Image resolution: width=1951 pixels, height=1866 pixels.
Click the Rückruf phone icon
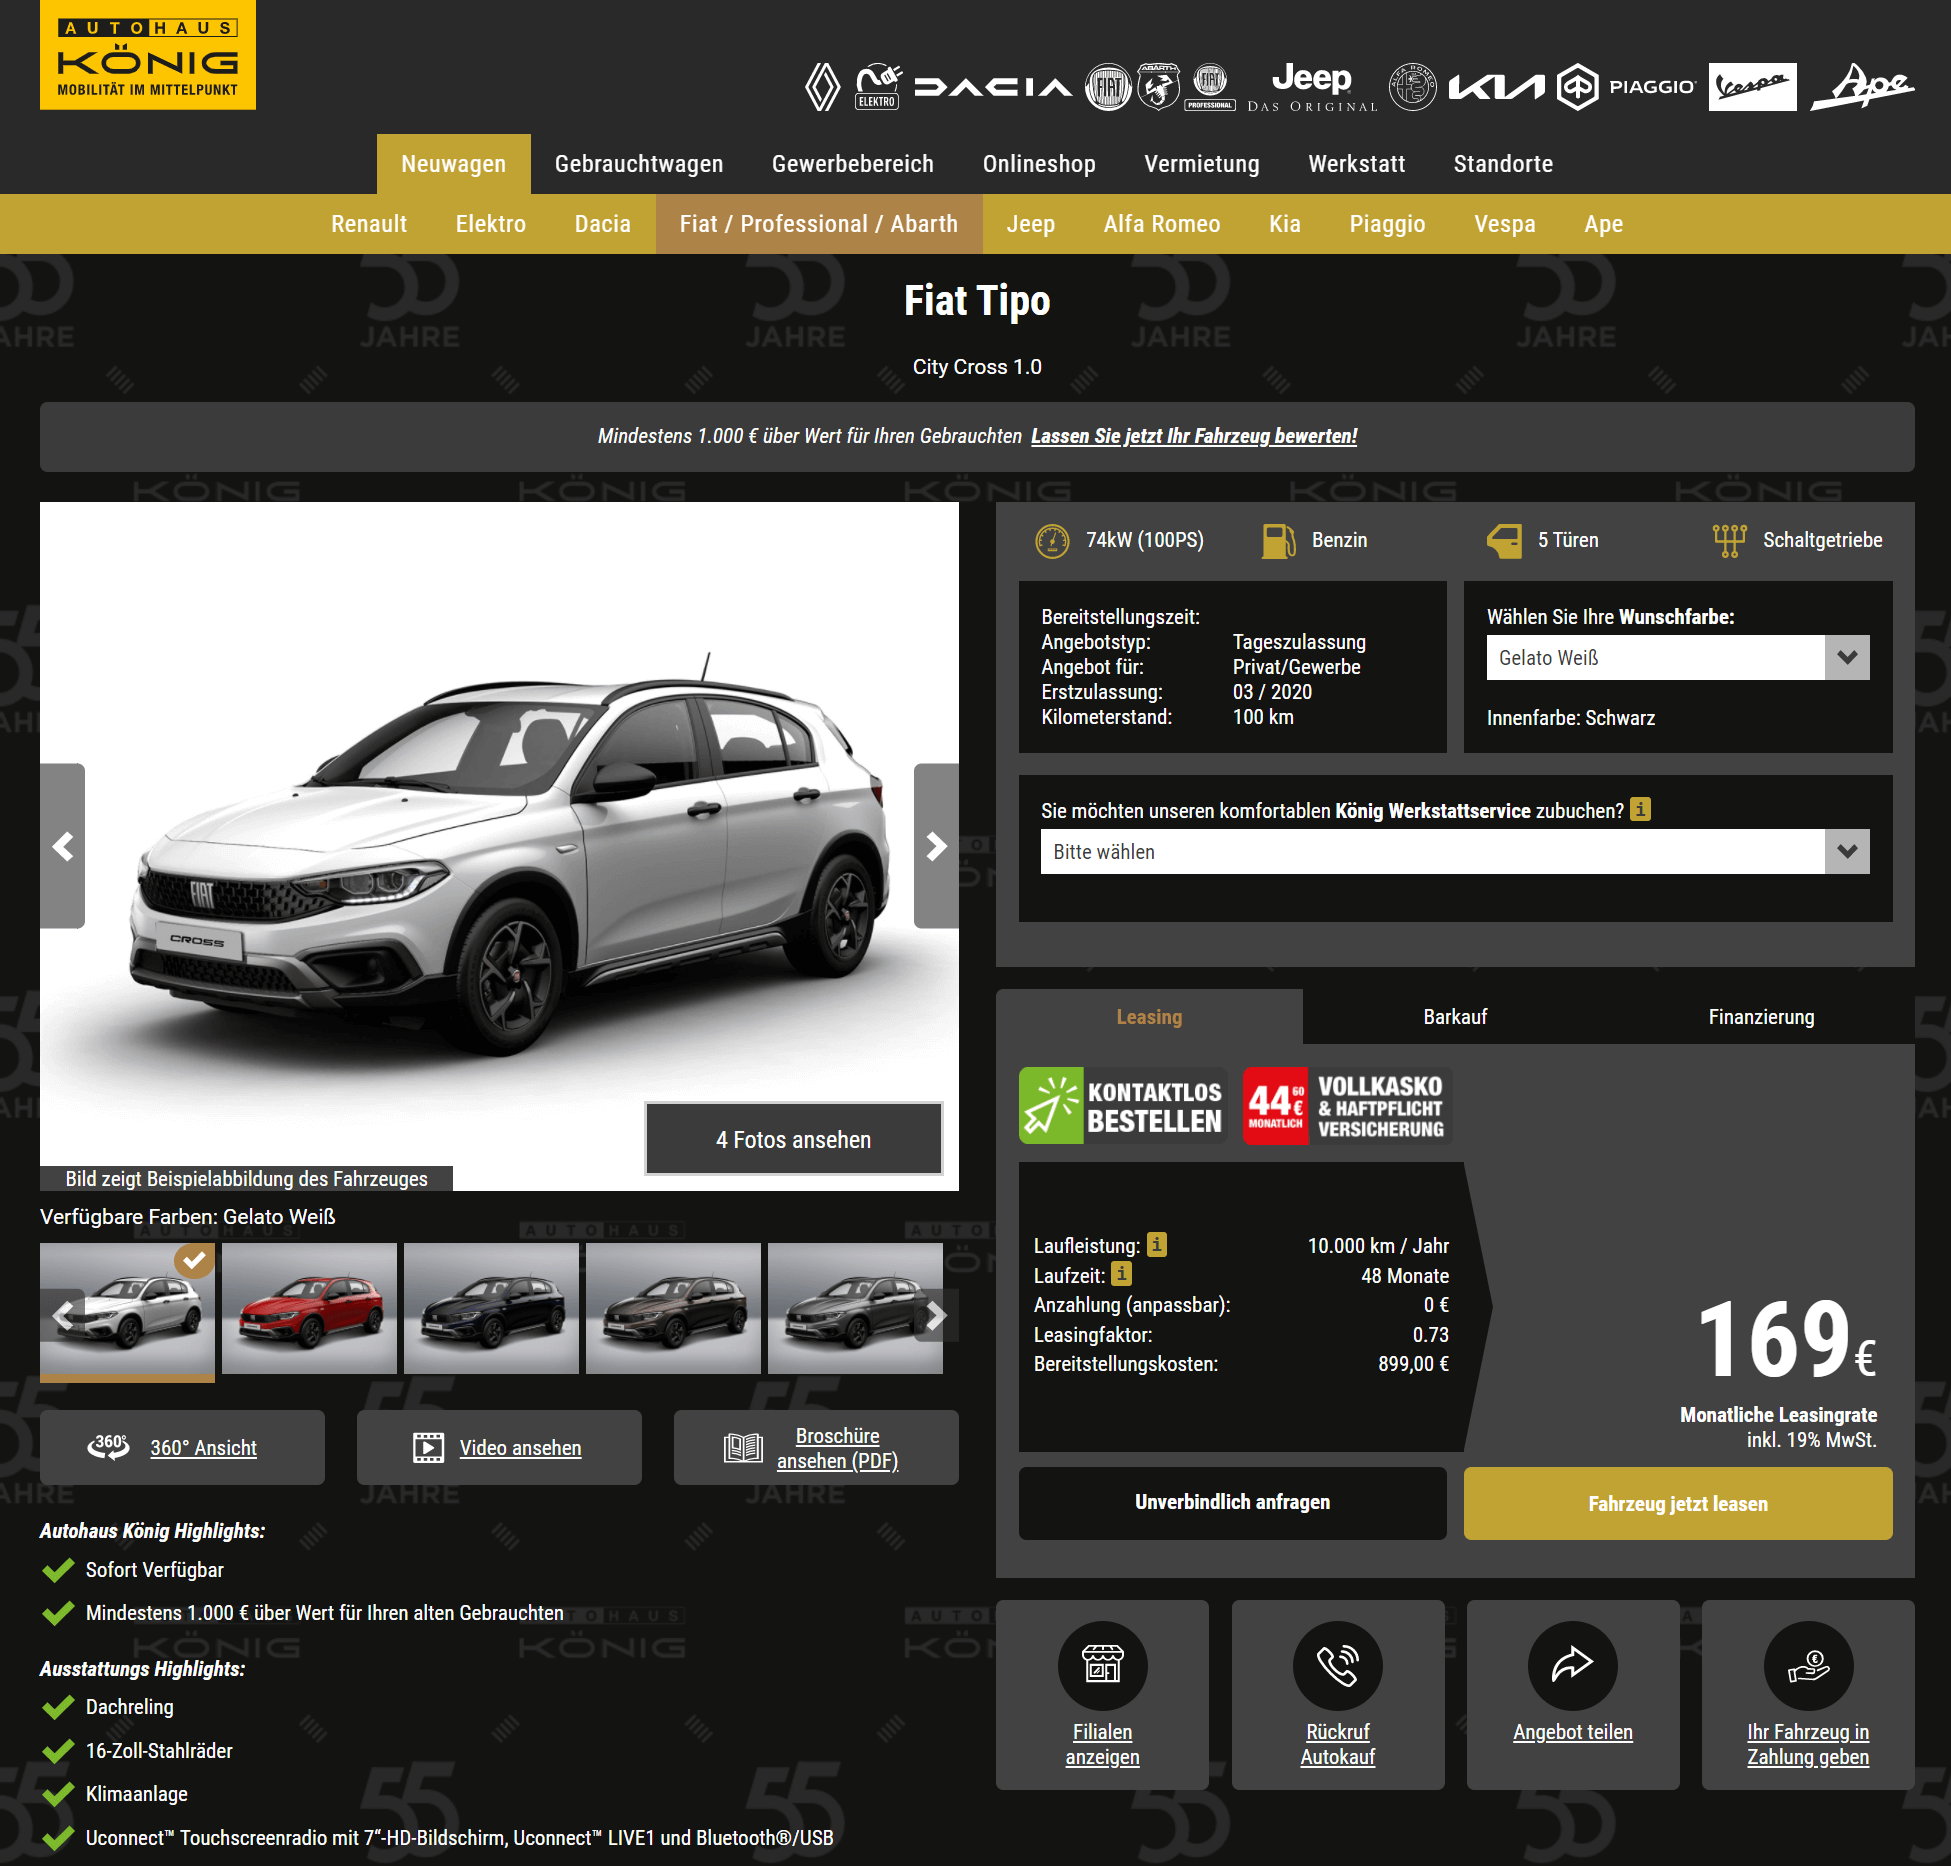1337,1665
